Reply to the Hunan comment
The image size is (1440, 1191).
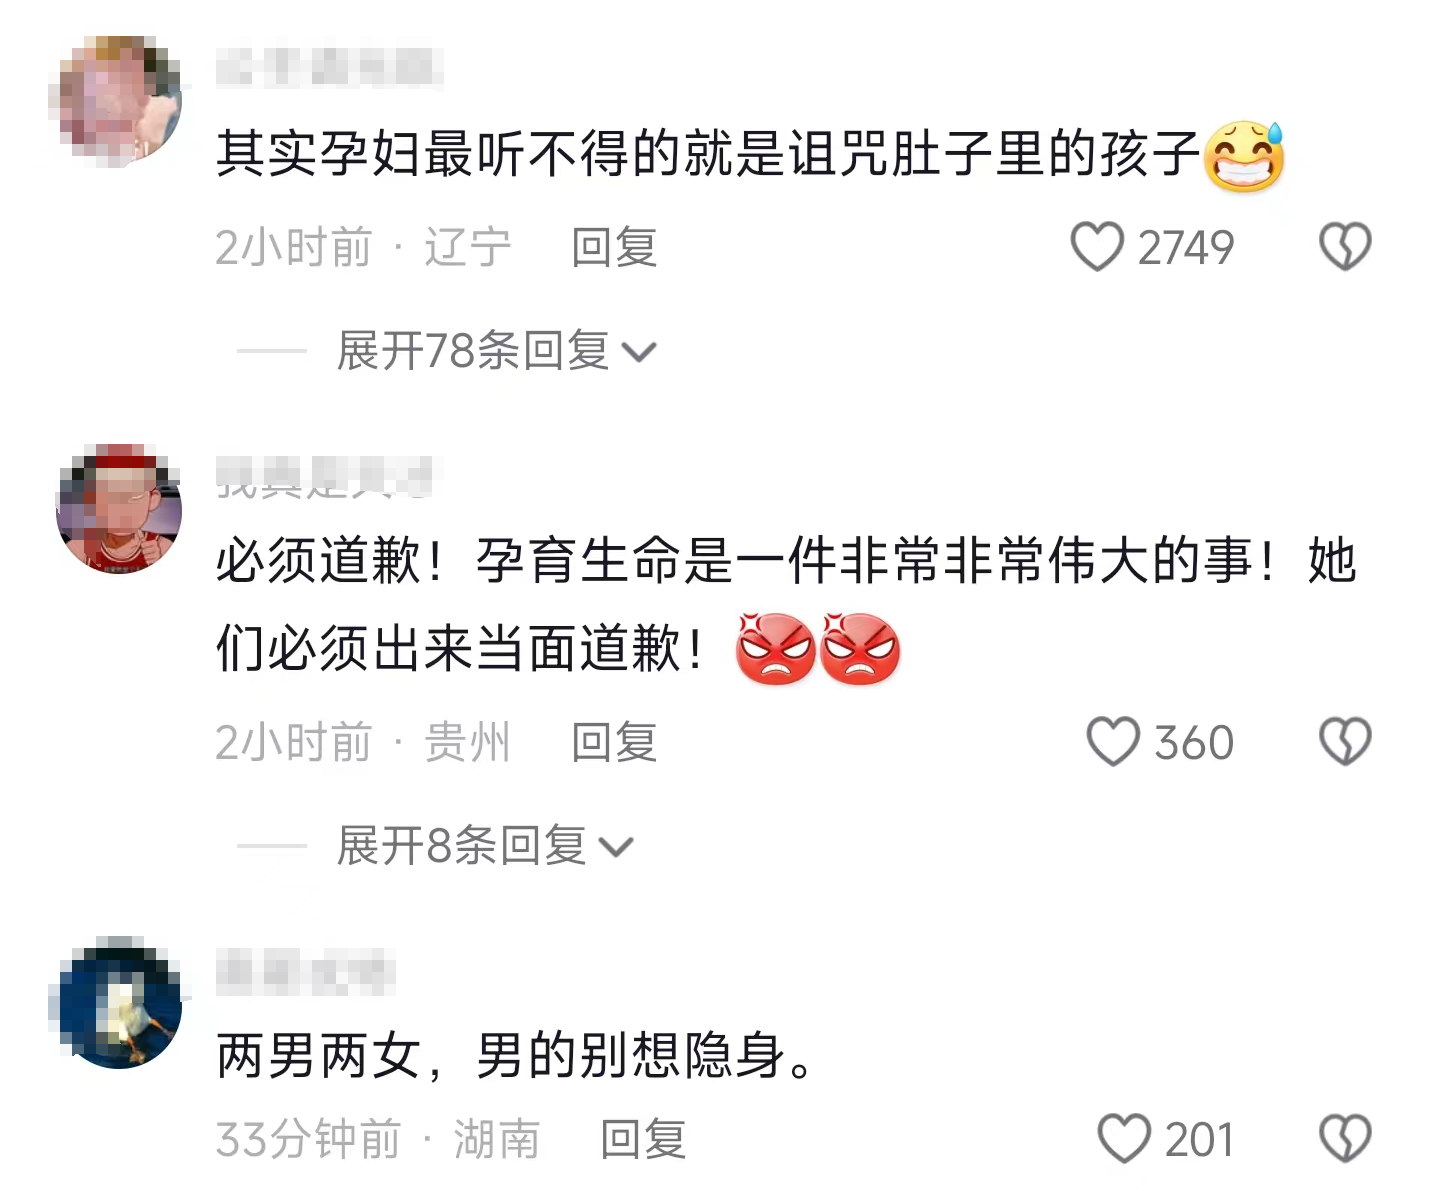pyautogui.click(x=643, y=1139)
